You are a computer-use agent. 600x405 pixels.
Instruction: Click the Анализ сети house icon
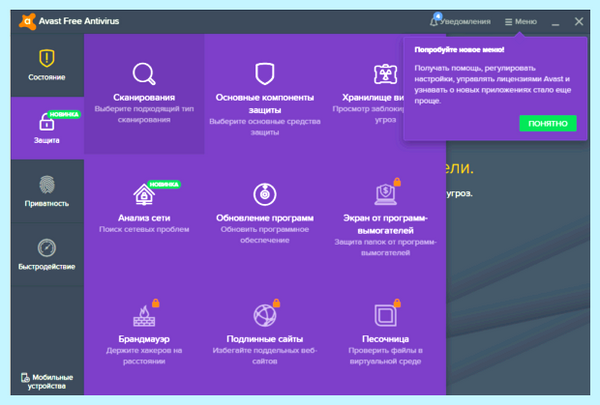pos(144,194)
